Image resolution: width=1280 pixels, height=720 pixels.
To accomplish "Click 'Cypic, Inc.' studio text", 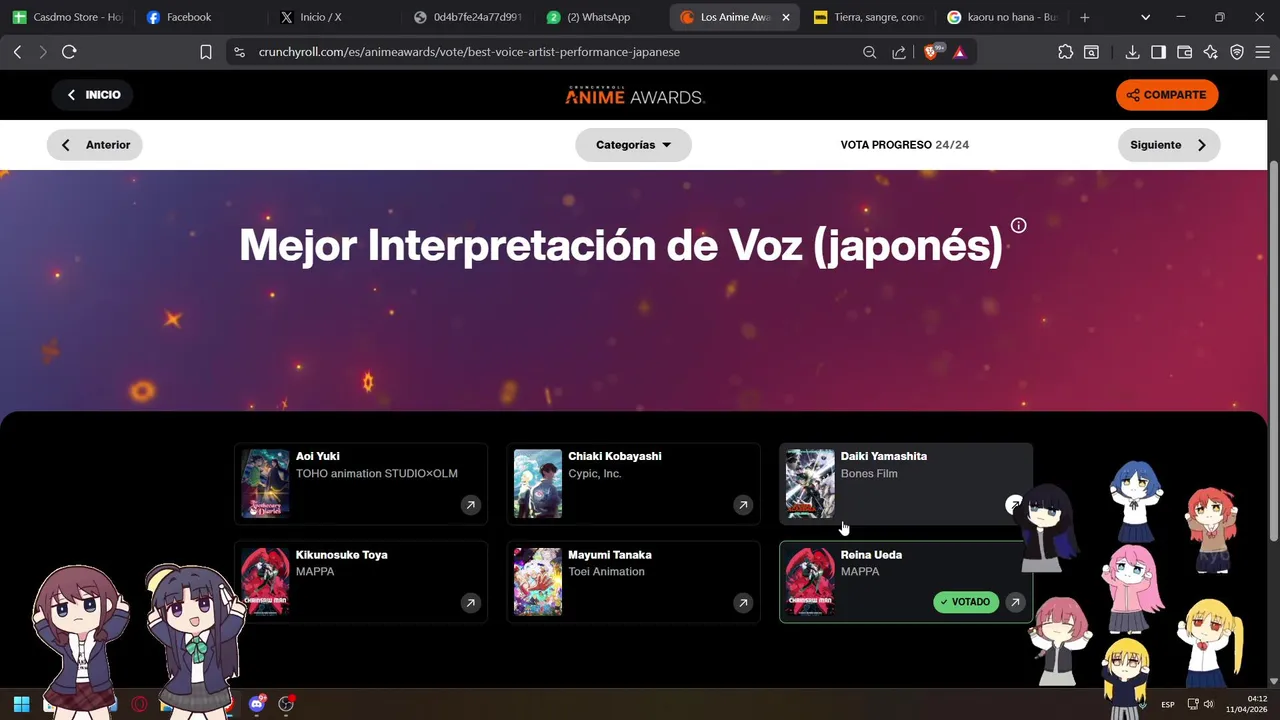I will 595,474.
